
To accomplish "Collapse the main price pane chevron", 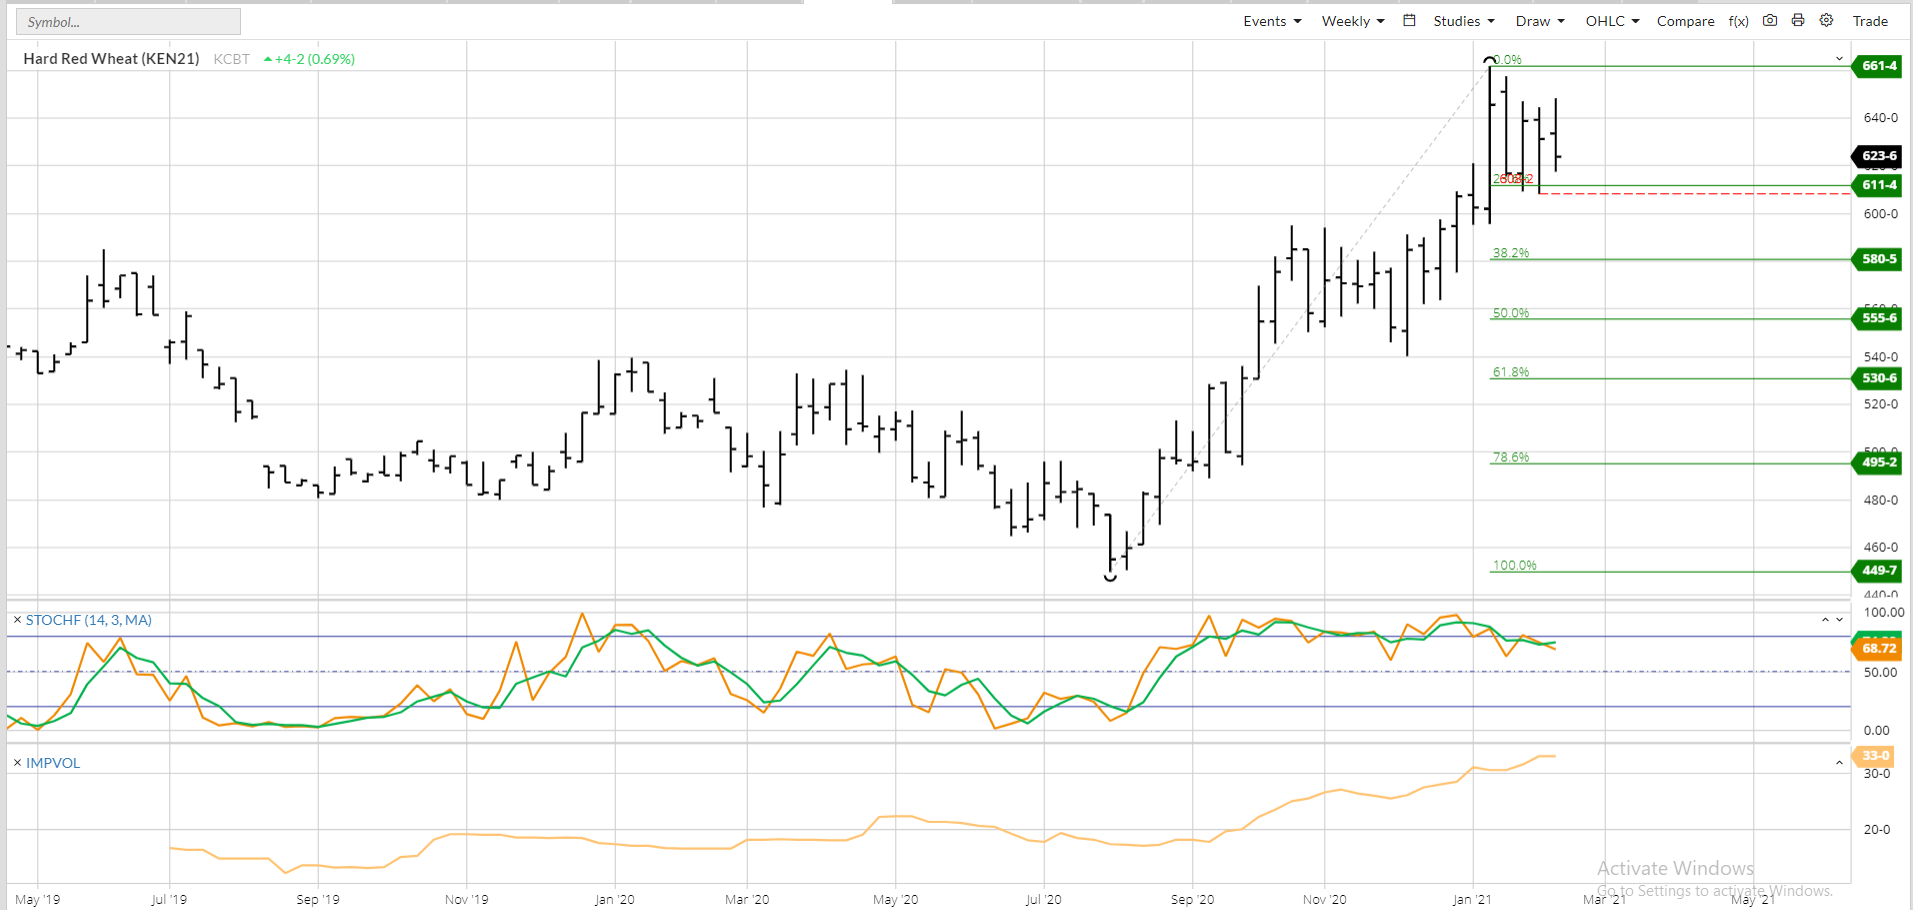I will pos(1839,59).
